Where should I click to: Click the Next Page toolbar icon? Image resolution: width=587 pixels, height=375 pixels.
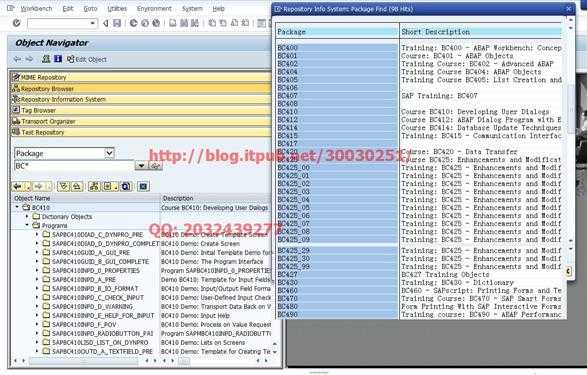tap(234, 23)
